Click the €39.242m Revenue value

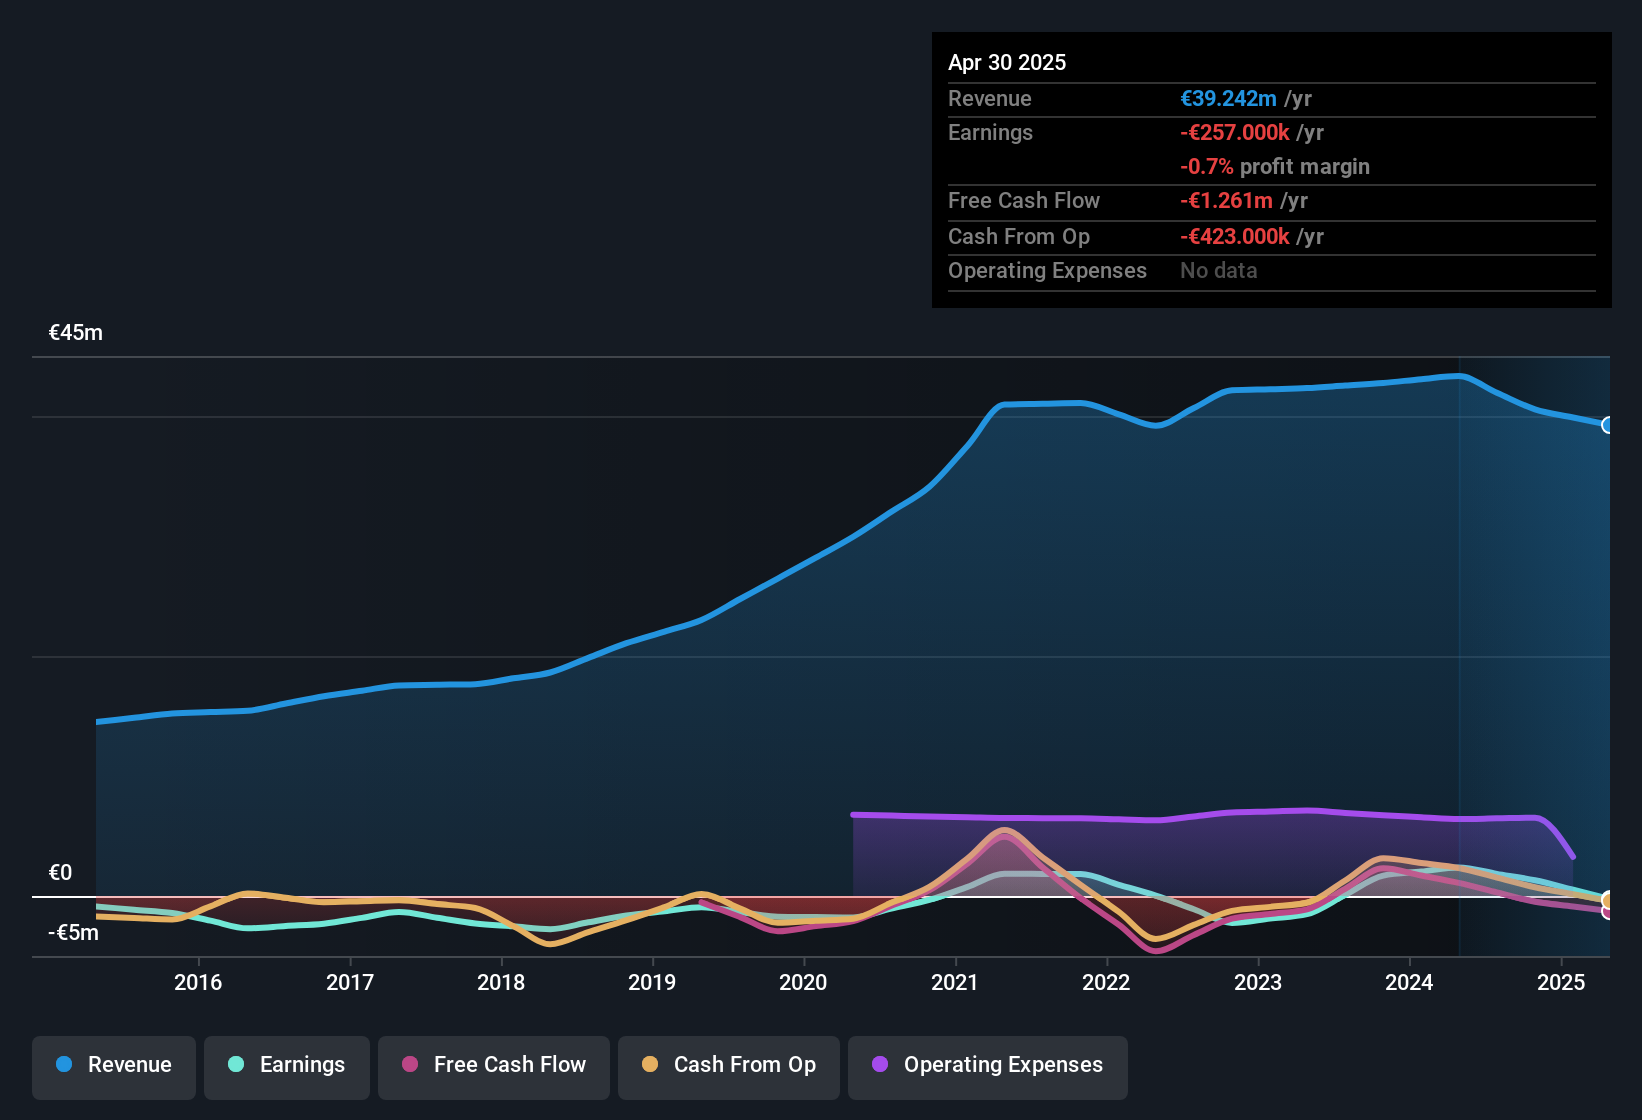click(x=1228, y=98)
